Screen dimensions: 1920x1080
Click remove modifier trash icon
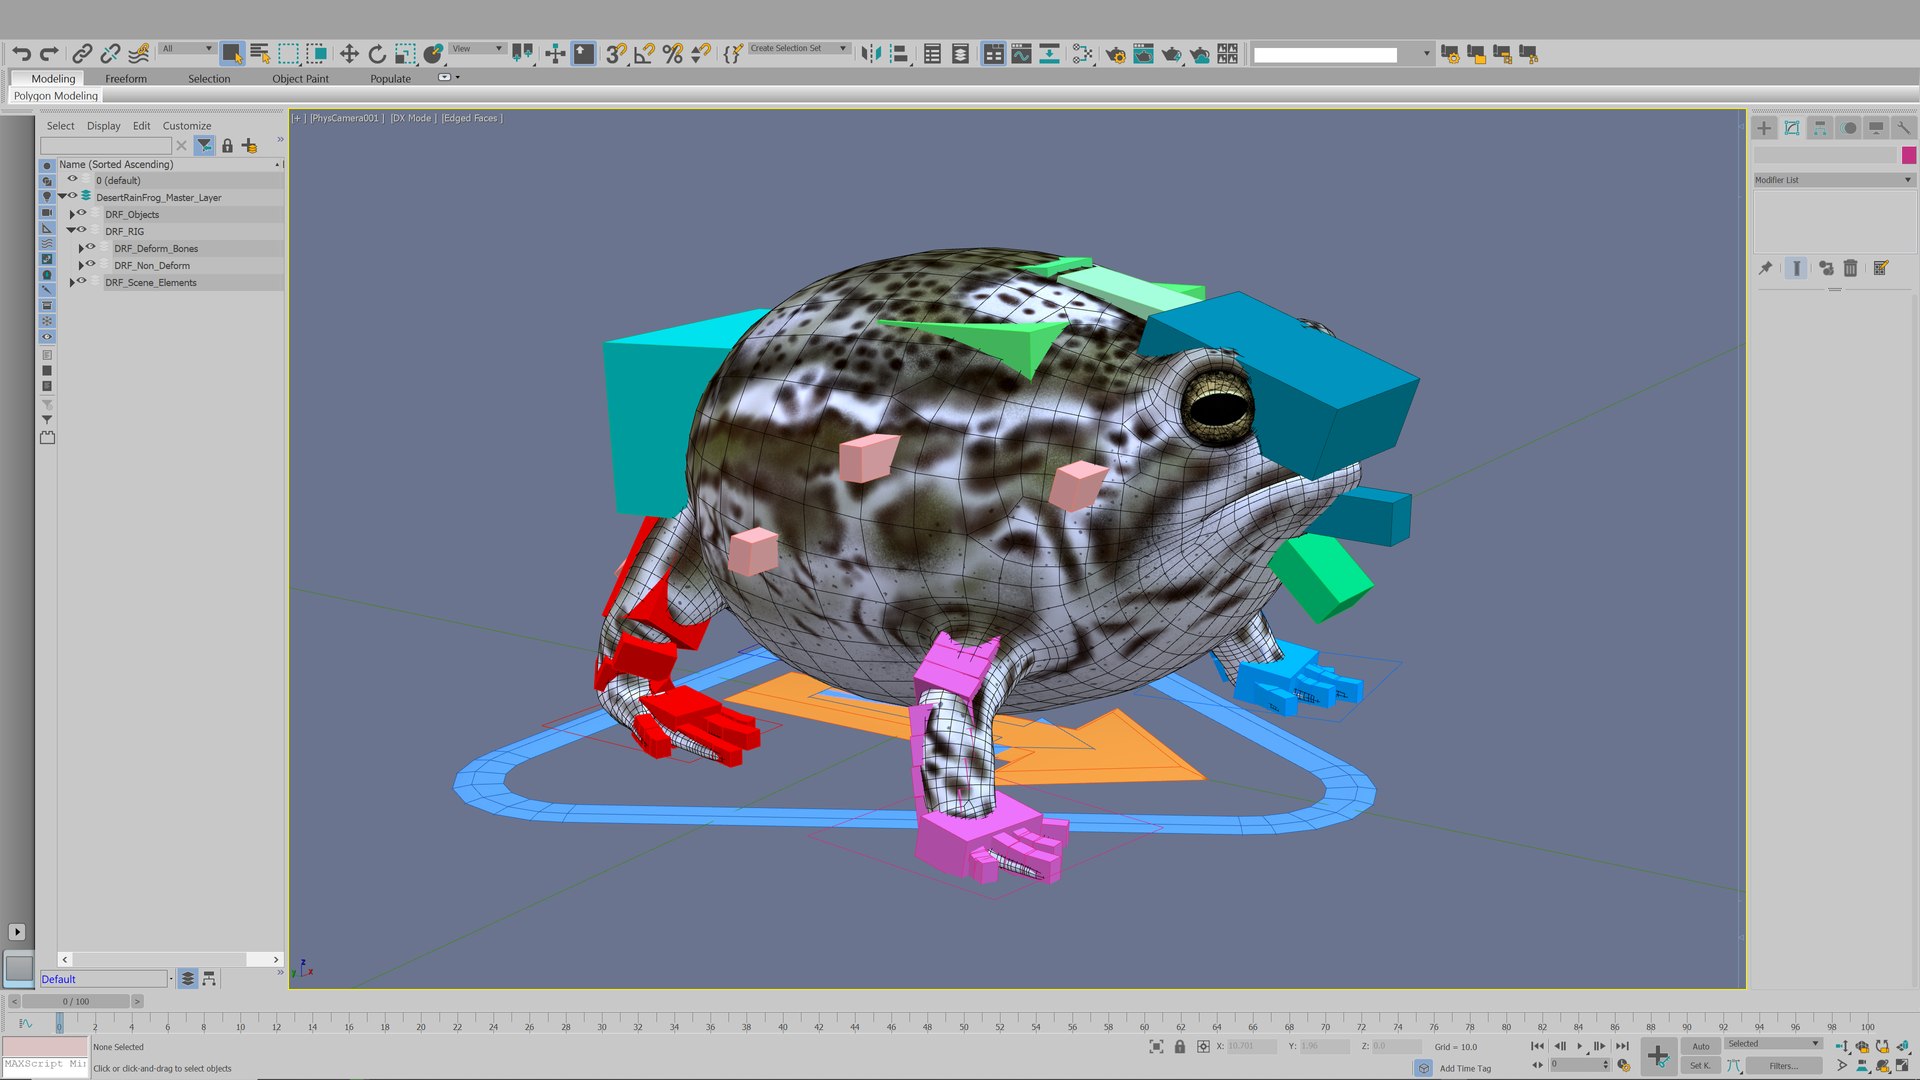coord(1850,268)
